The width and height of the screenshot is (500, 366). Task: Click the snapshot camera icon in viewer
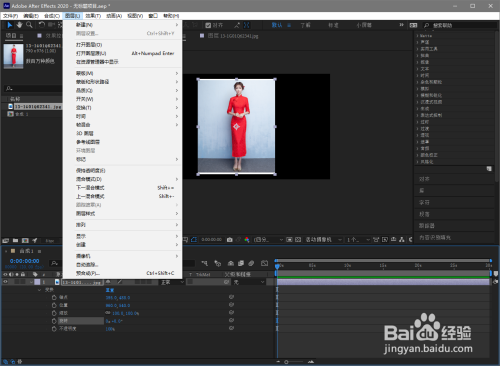tap(230, 240)
